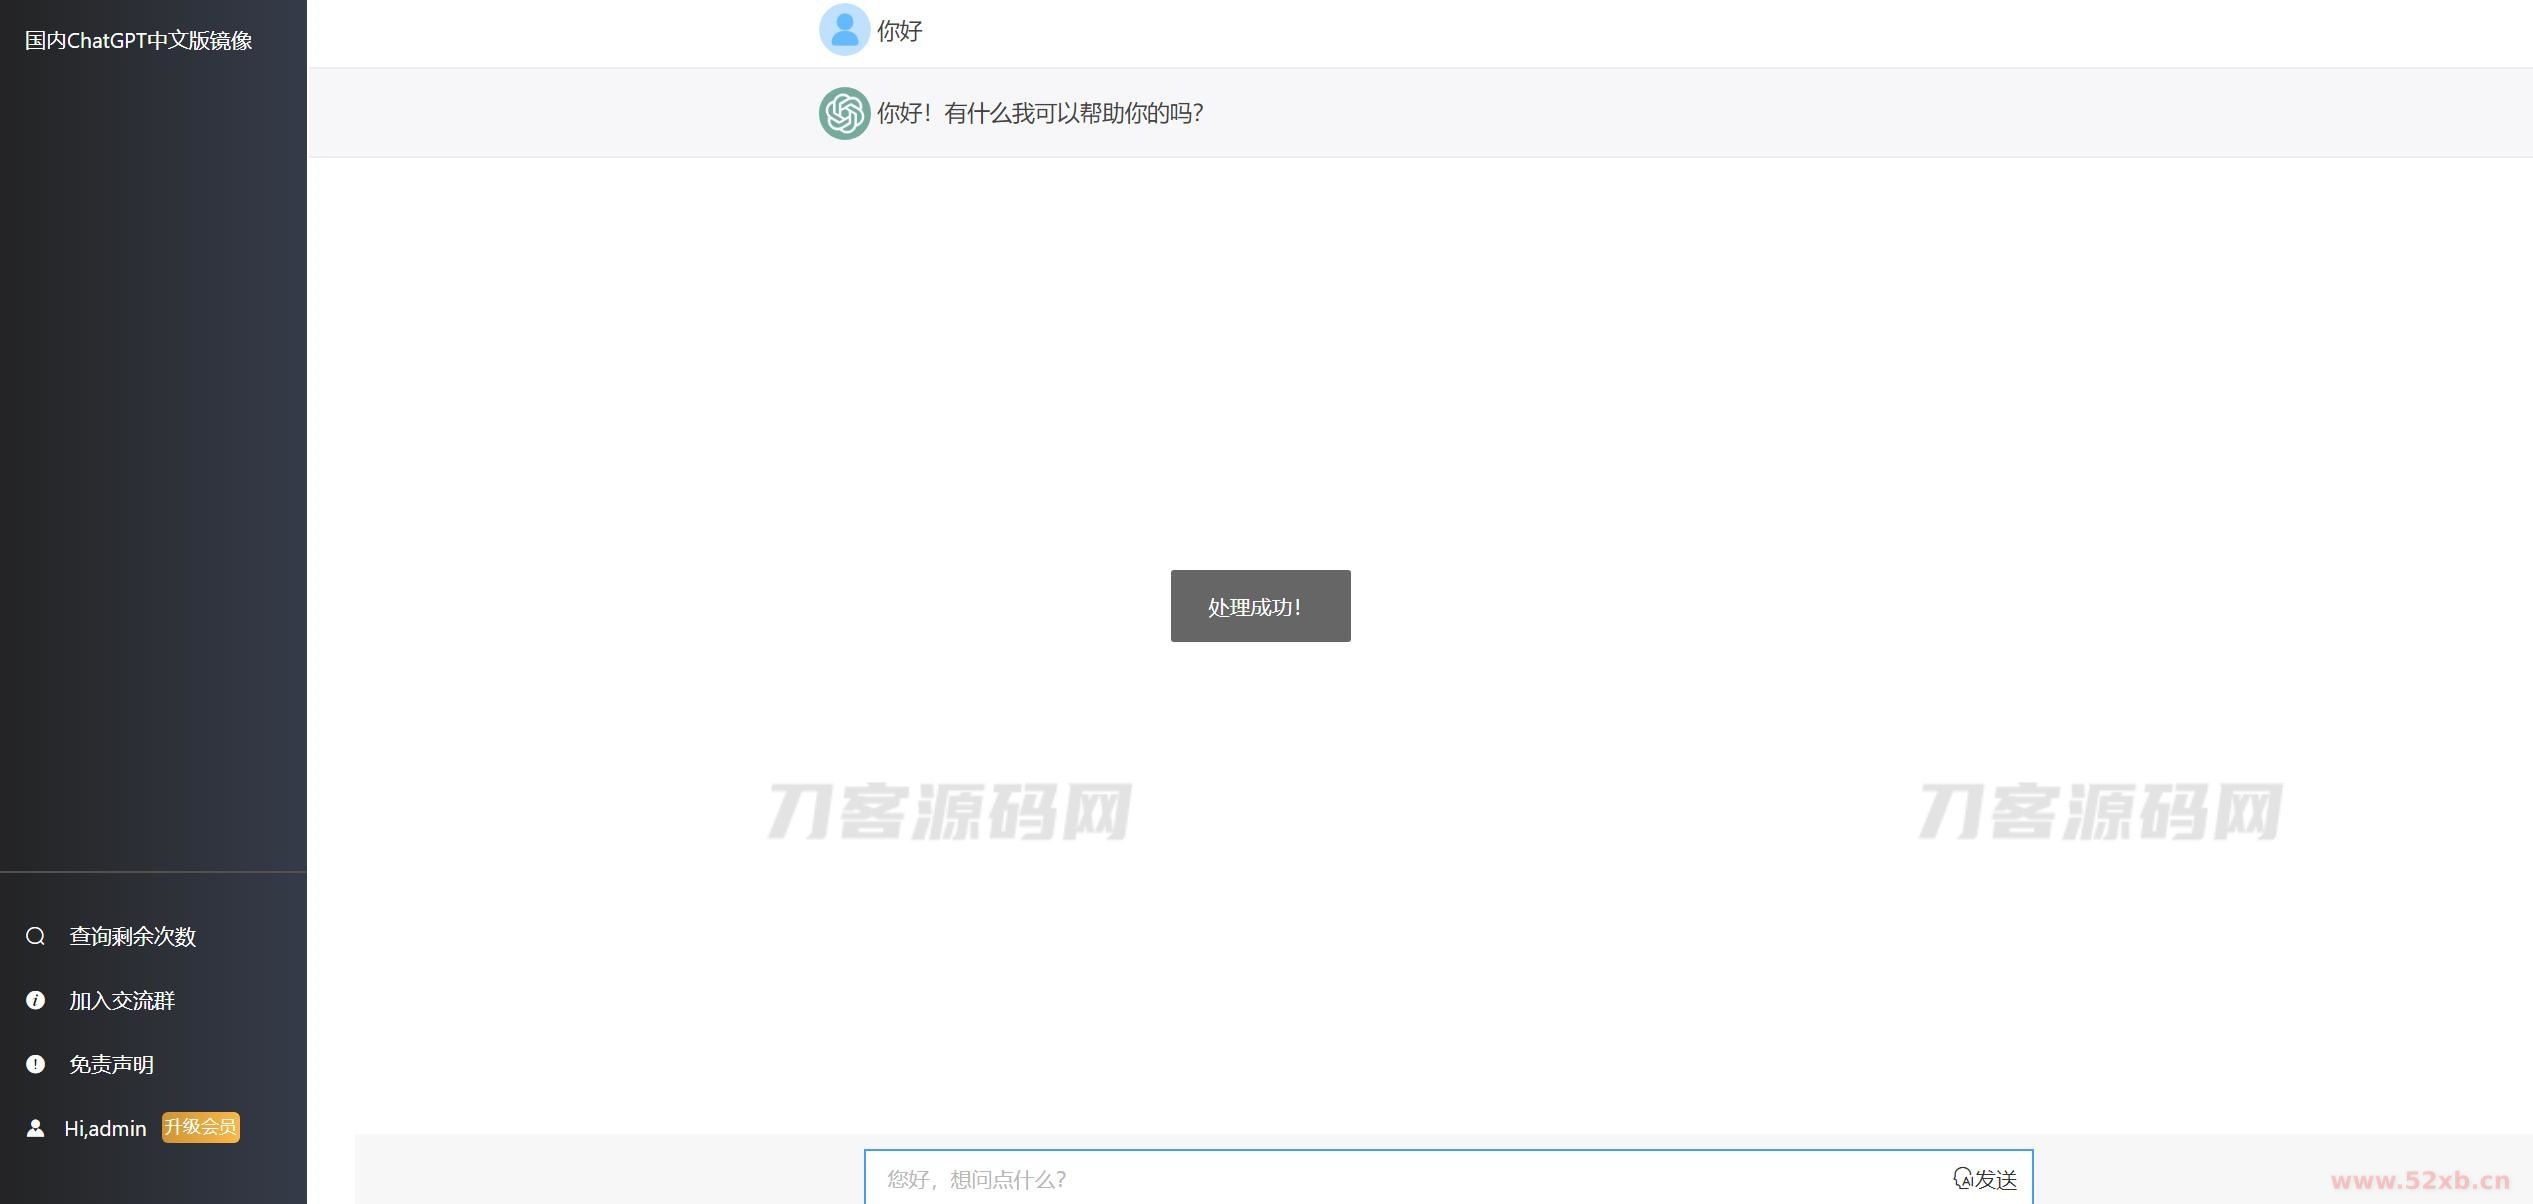This screenshot has width=2533, height=1204.
Task: Click the user silhouette icon beside Hi,admin
Action: point(35,1128)
